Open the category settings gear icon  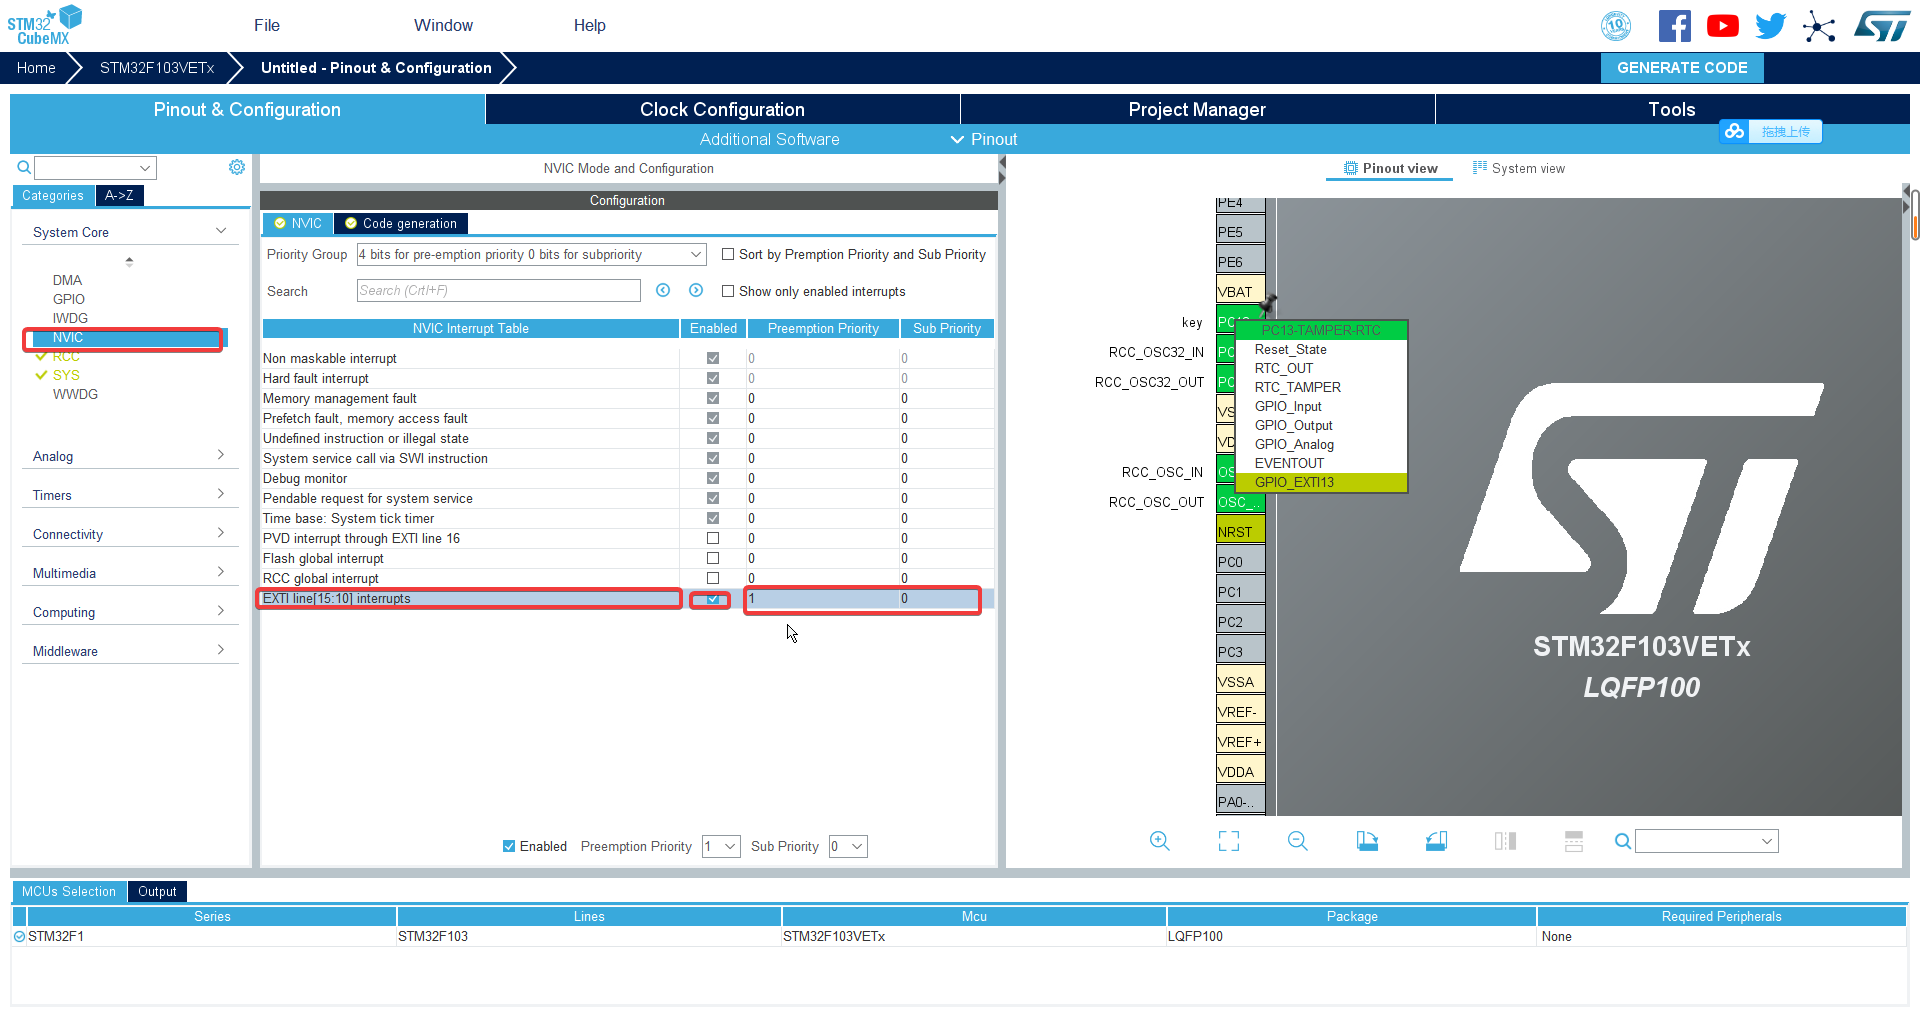[237, 167]
